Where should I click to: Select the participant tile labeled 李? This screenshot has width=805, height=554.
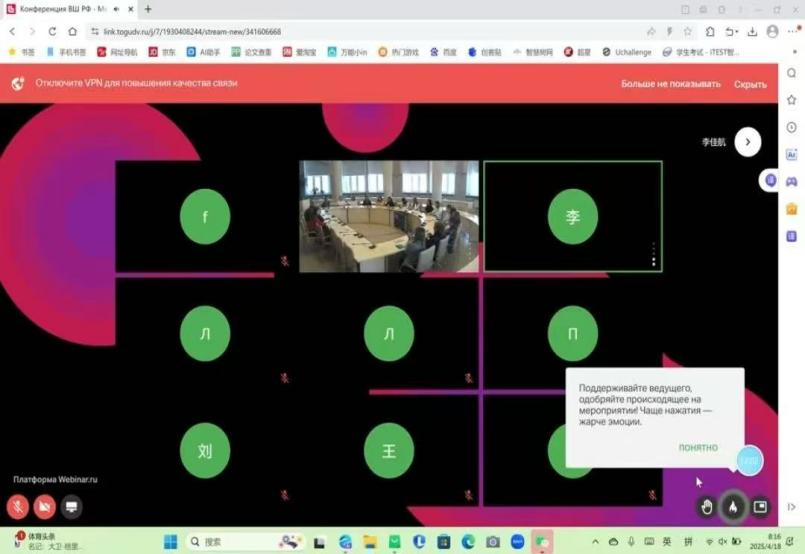(x=573, y=216)
